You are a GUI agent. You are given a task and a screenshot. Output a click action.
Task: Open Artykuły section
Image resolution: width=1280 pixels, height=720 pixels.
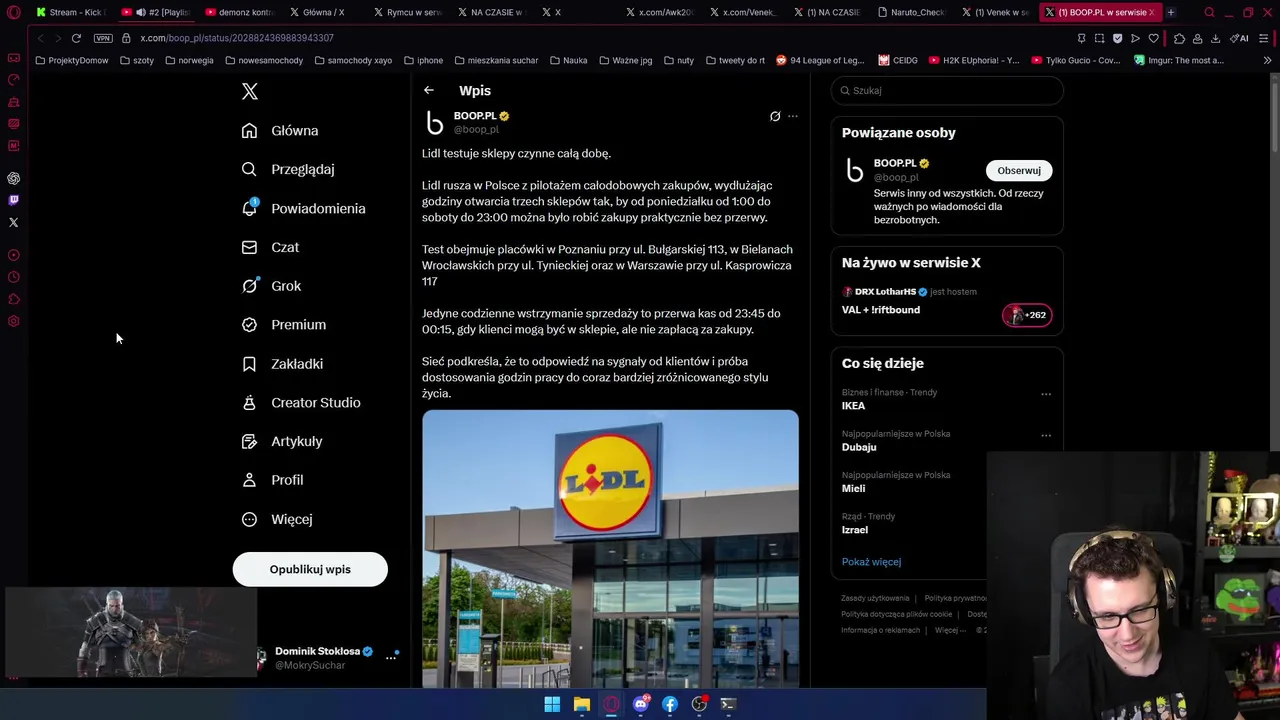(x=282, y=442)
